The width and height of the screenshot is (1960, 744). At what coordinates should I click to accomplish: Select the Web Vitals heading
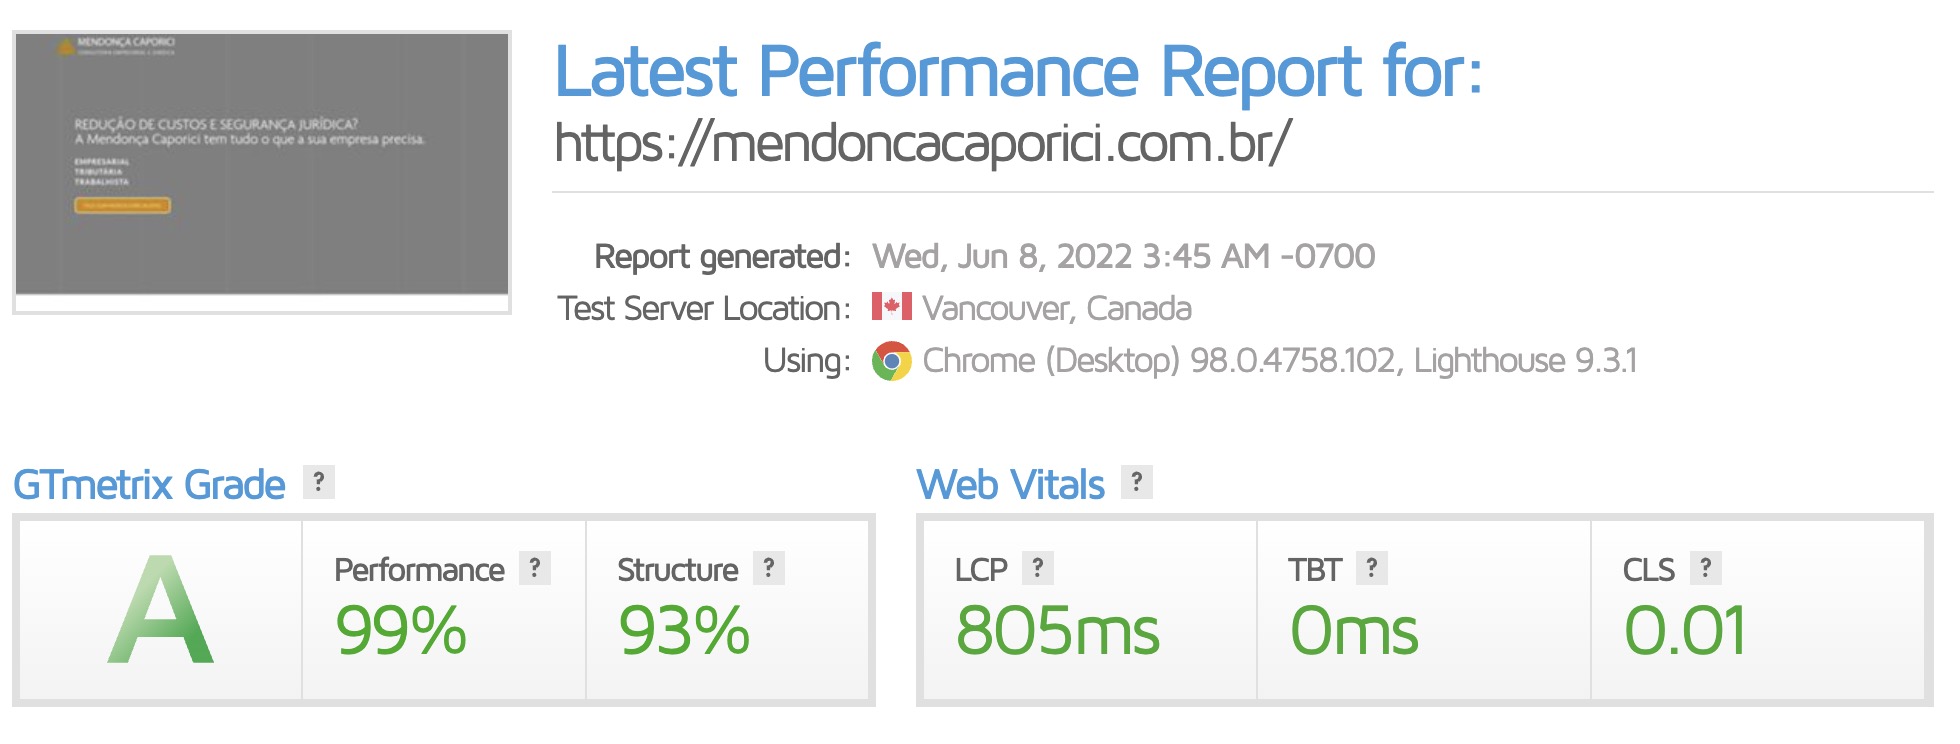click(x=1011, y=485)
